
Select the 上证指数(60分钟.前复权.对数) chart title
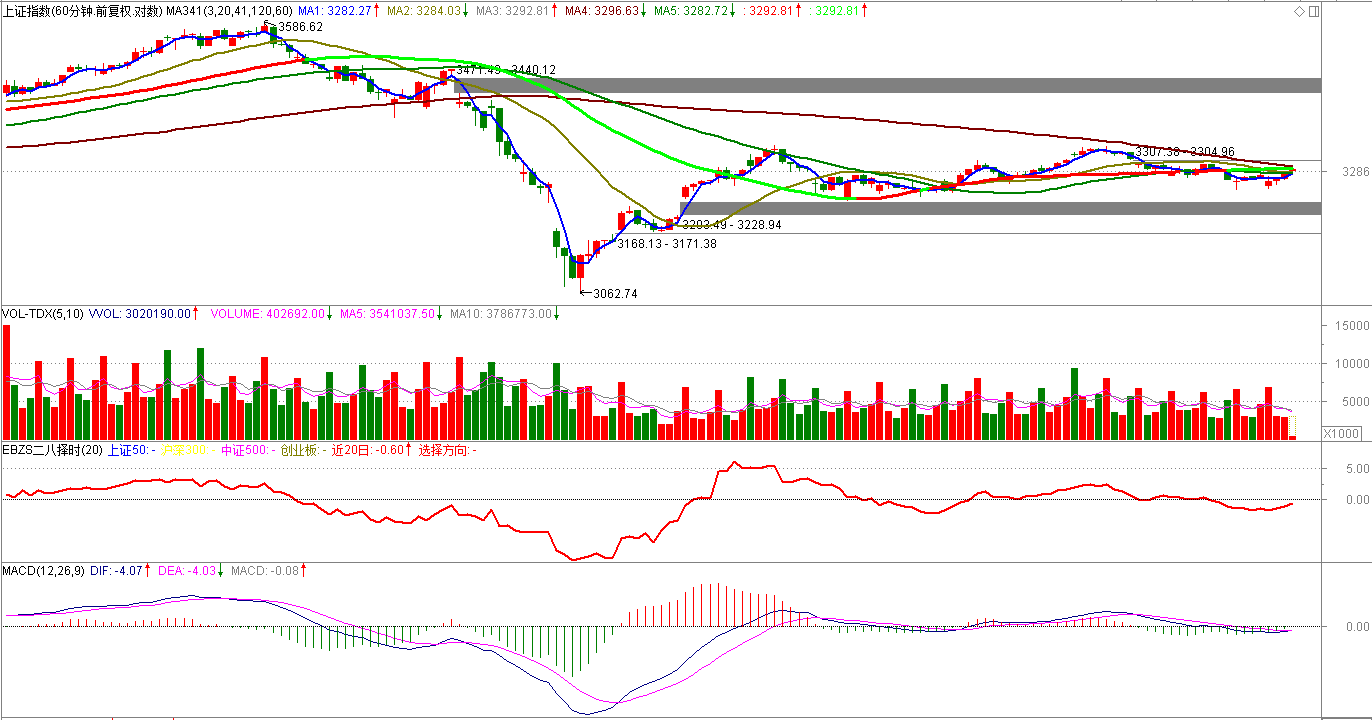click(83, 11)
